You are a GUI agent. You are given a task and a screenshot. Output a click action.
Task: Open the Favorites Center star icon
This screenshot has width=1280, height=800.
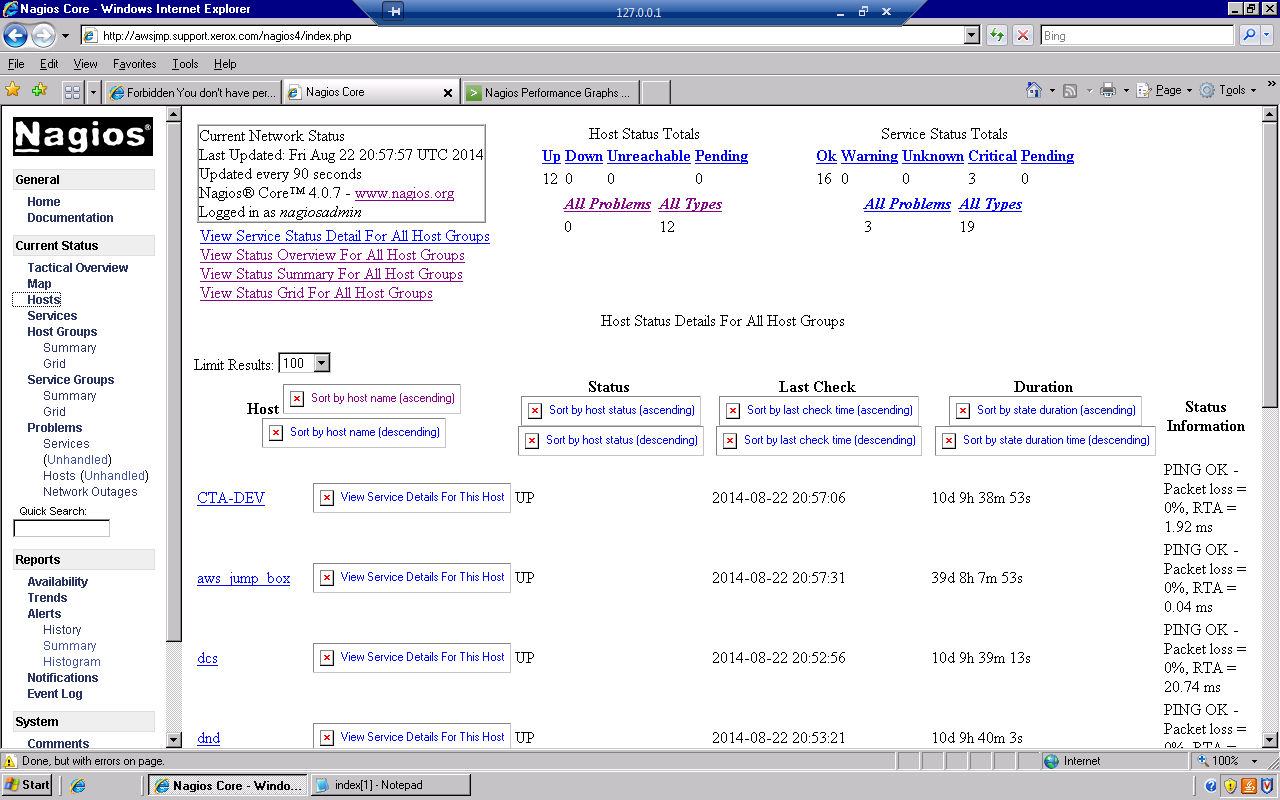click(x=13, y=91)
